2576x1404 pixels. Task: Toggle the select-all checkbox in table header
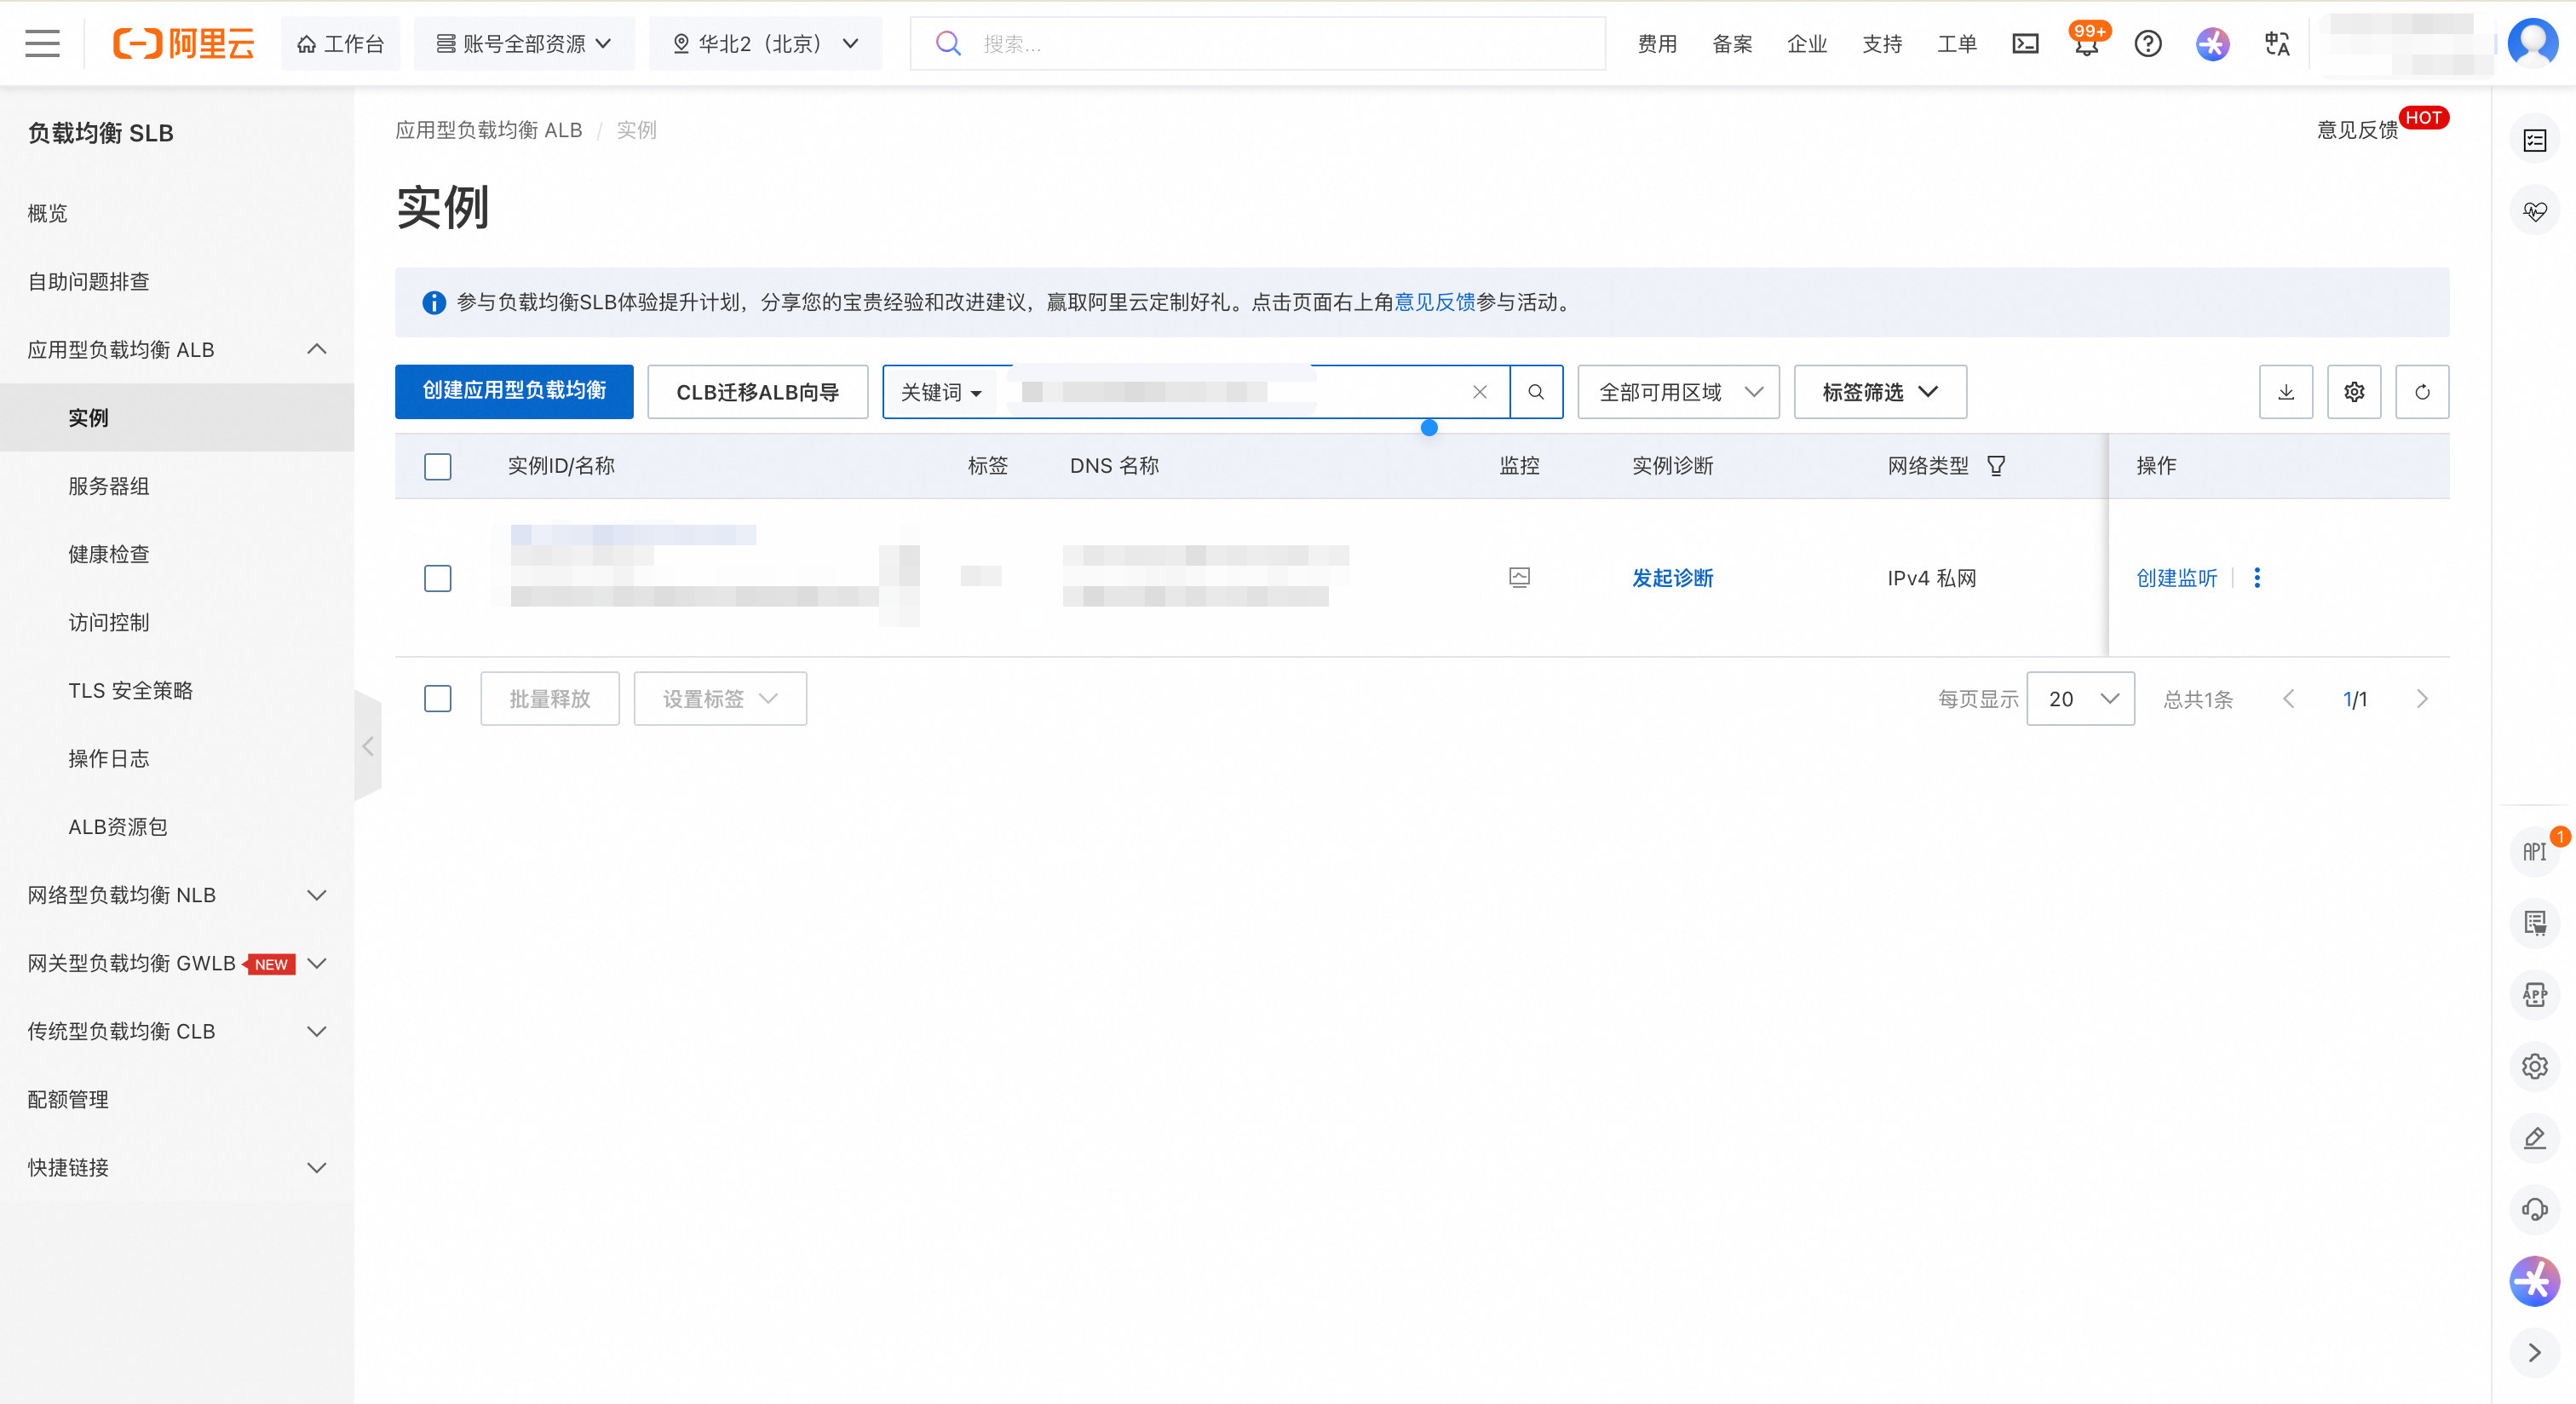click(x=437, y=467)
